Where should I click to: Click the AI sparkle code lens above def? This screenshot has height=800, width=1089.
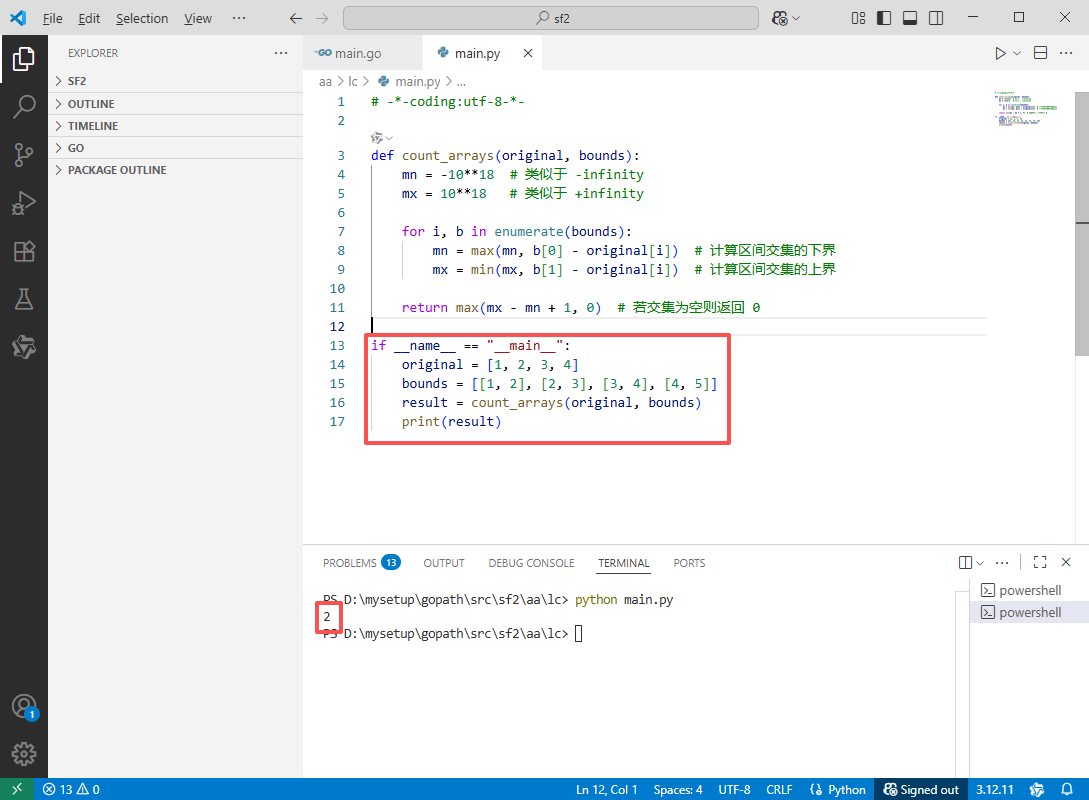point(381,138)
